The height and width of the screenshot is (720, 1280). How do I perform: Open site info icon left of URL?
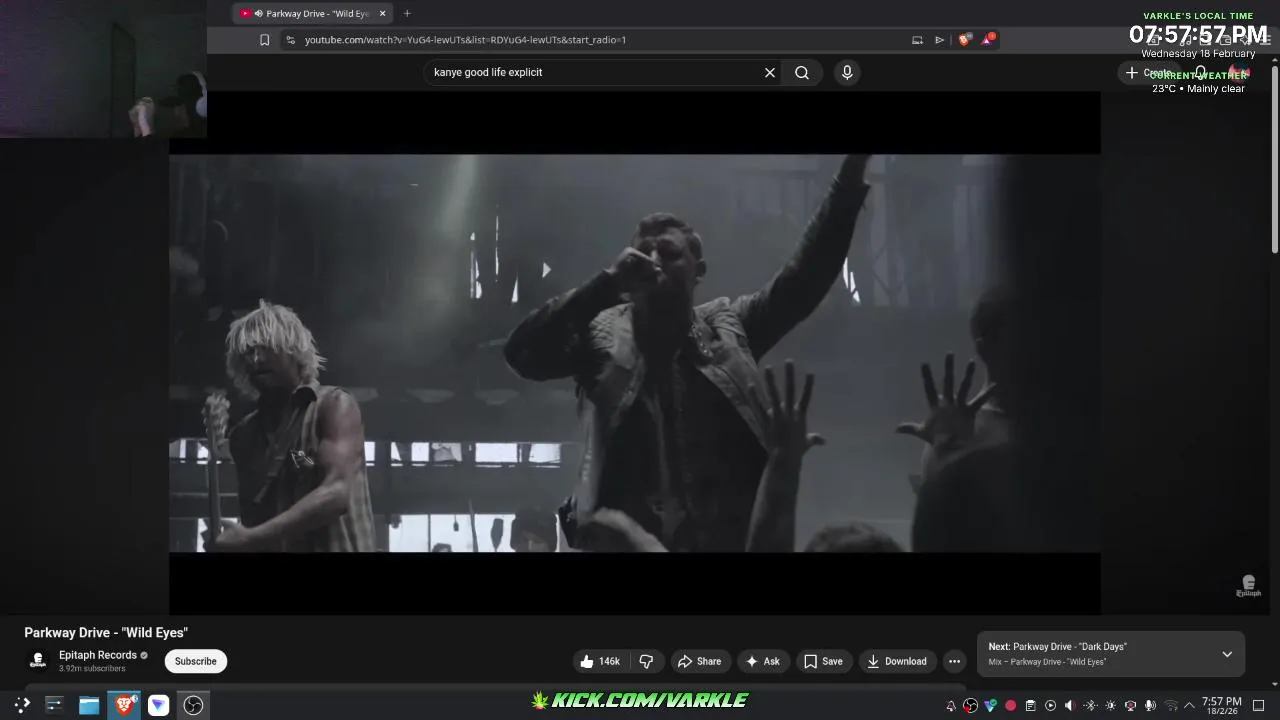pos(291,40)
